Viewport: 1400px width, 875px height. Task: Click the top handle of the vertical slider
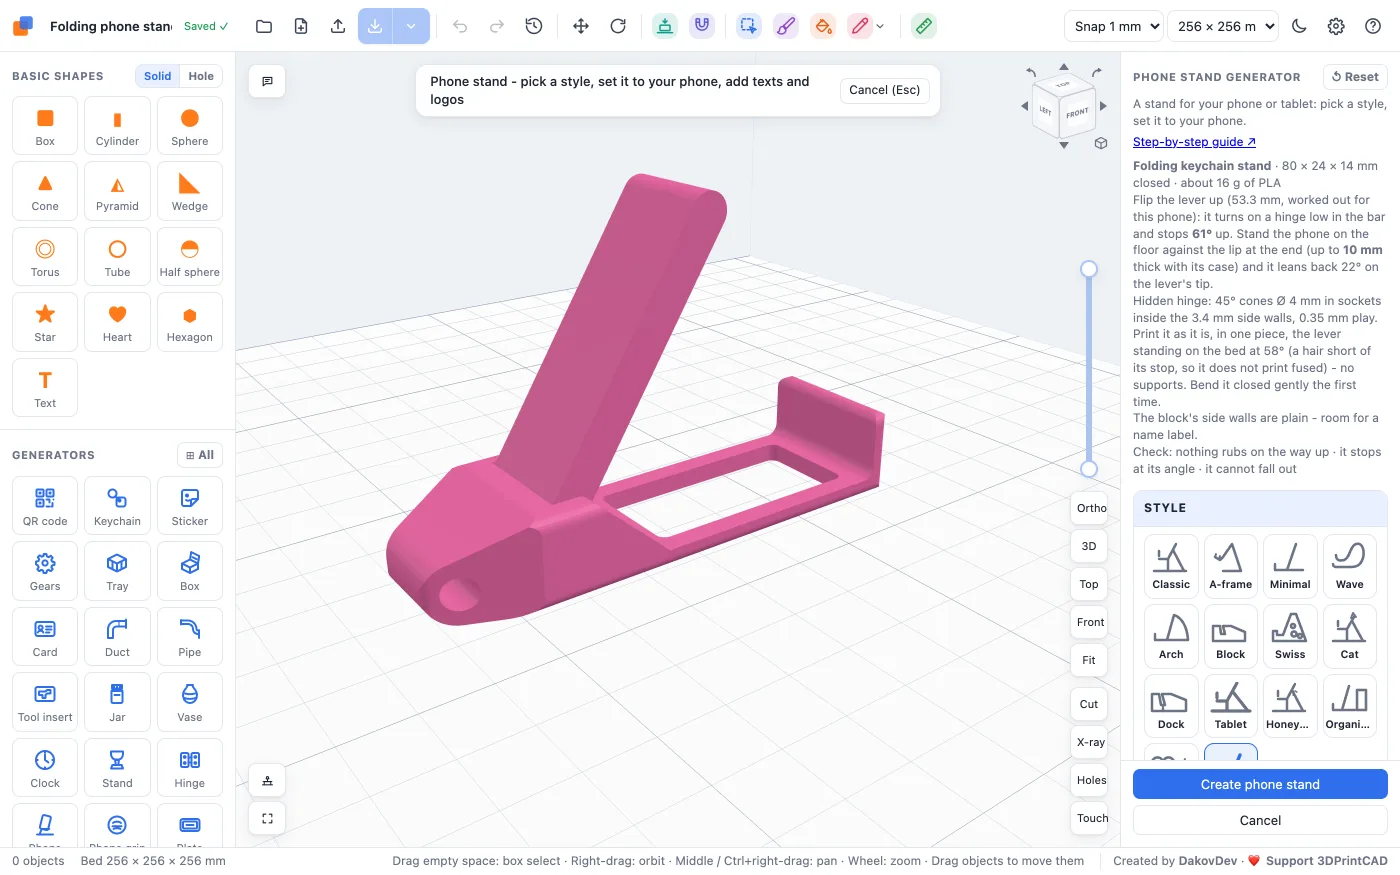[1089, 269]
